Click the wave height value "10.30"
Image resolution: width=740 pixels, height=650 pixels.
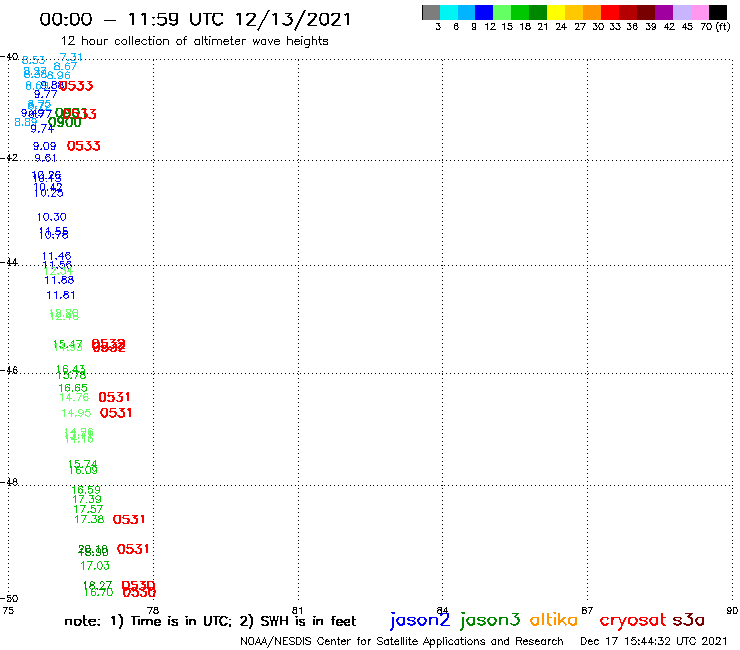[51, 217]
